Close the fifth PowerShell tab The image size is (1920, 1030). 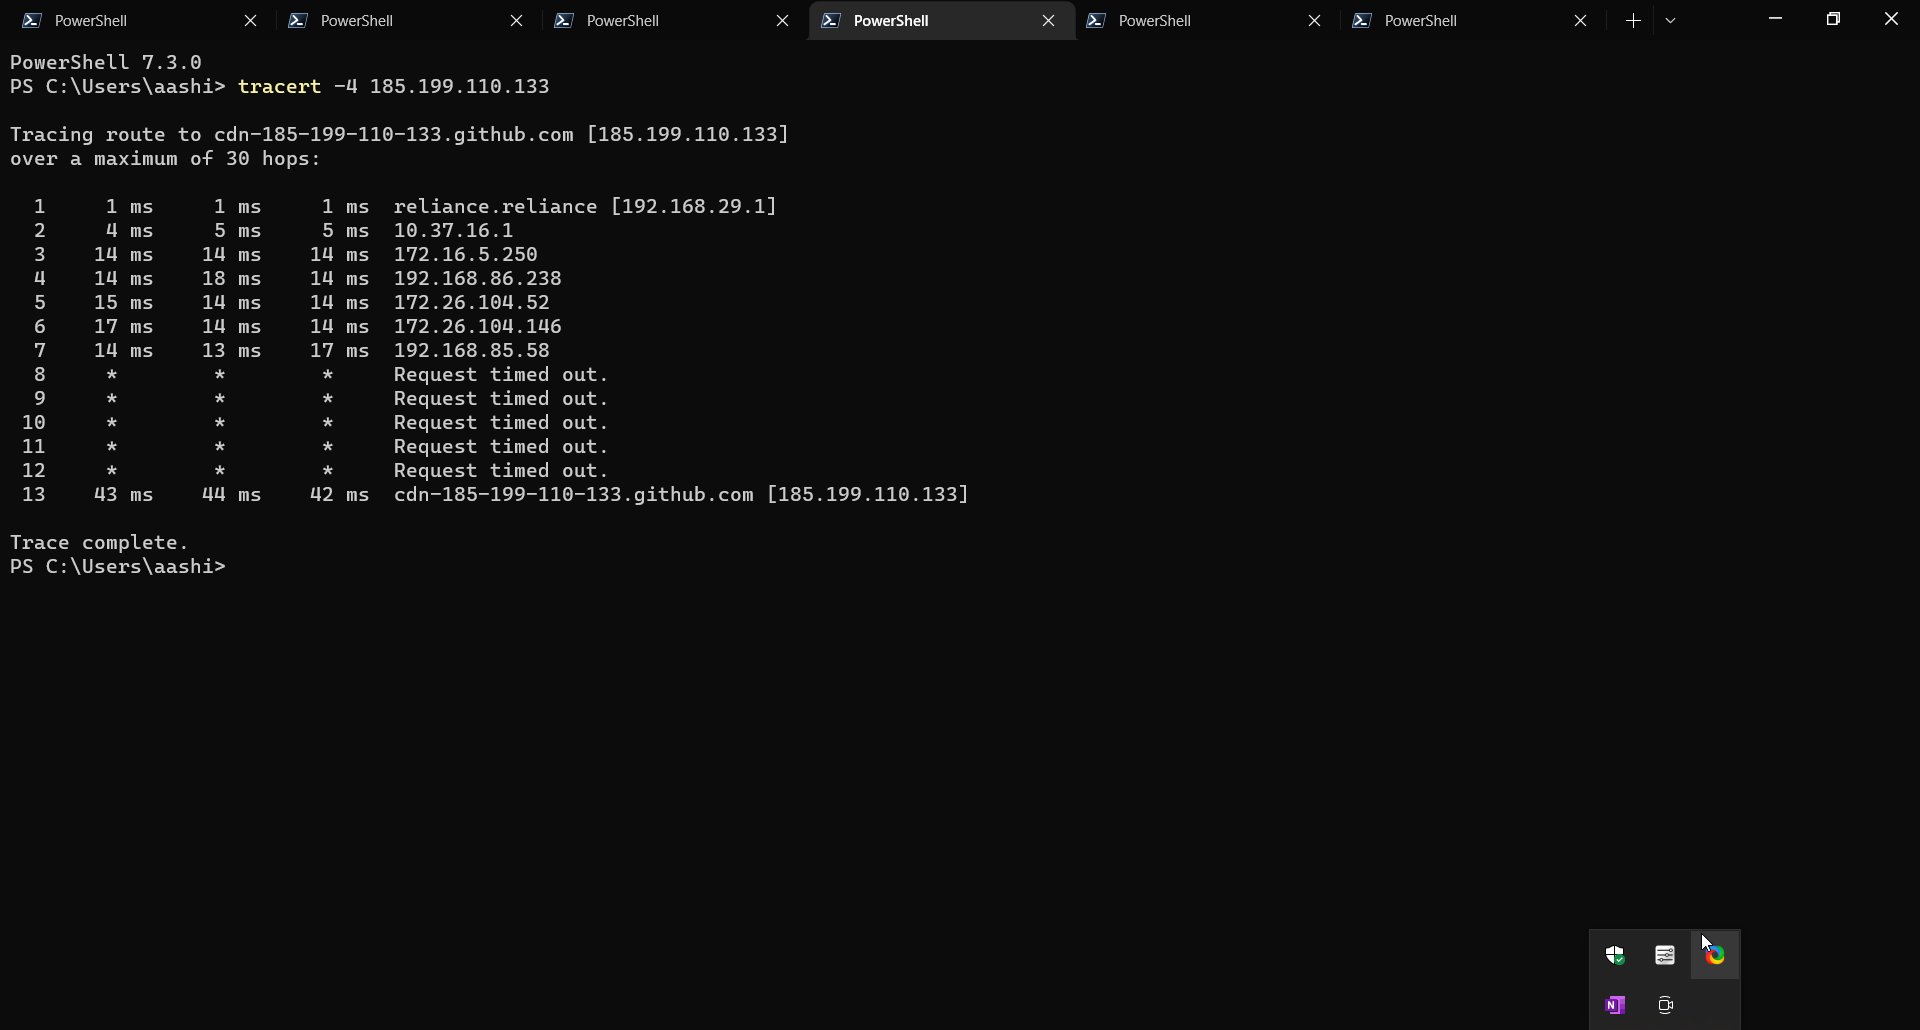click(1315, 20)
